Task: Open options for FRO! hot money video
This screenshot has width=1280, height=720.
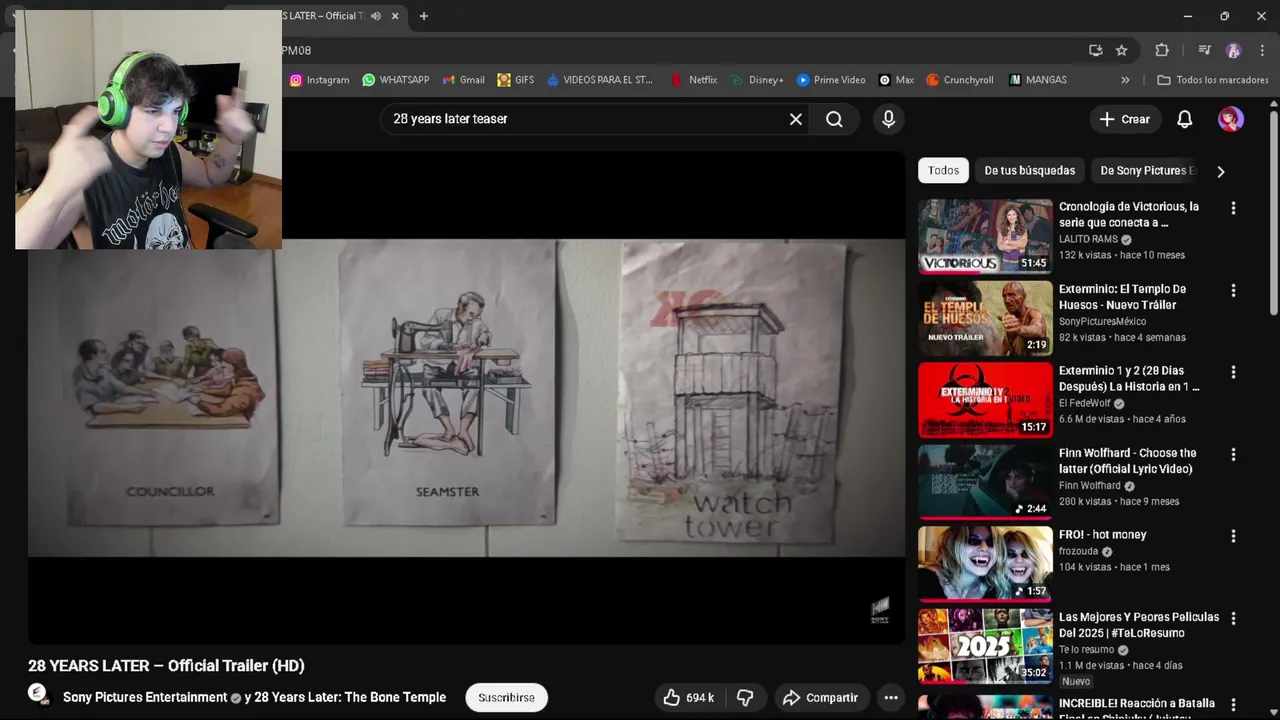Action: (x=1233, y=536)
